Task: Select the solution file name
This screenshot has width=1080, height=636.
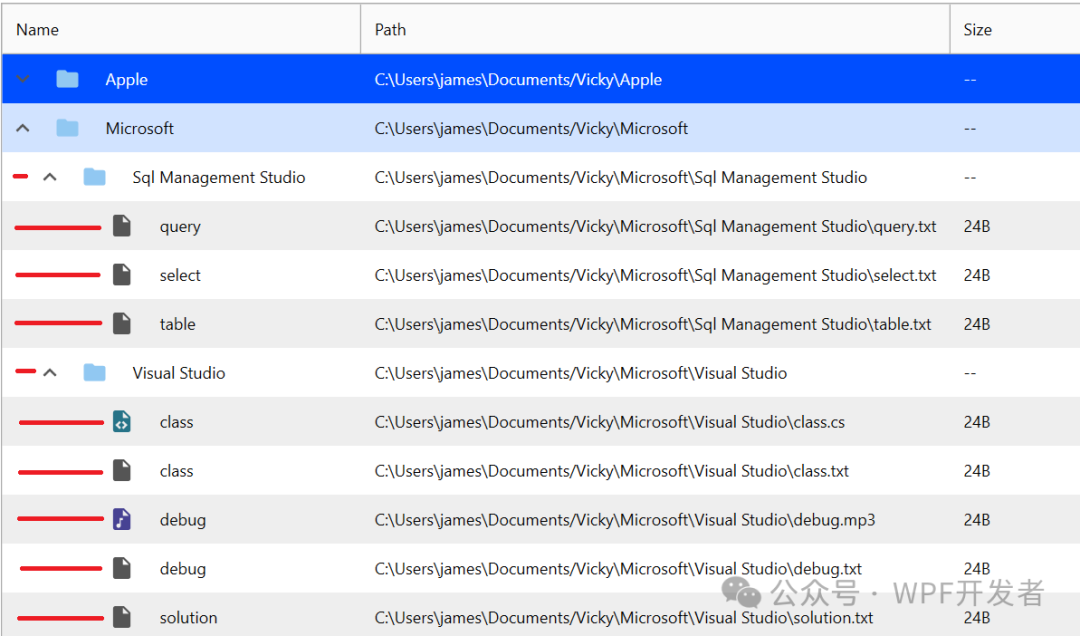Action: coord(188,617)
